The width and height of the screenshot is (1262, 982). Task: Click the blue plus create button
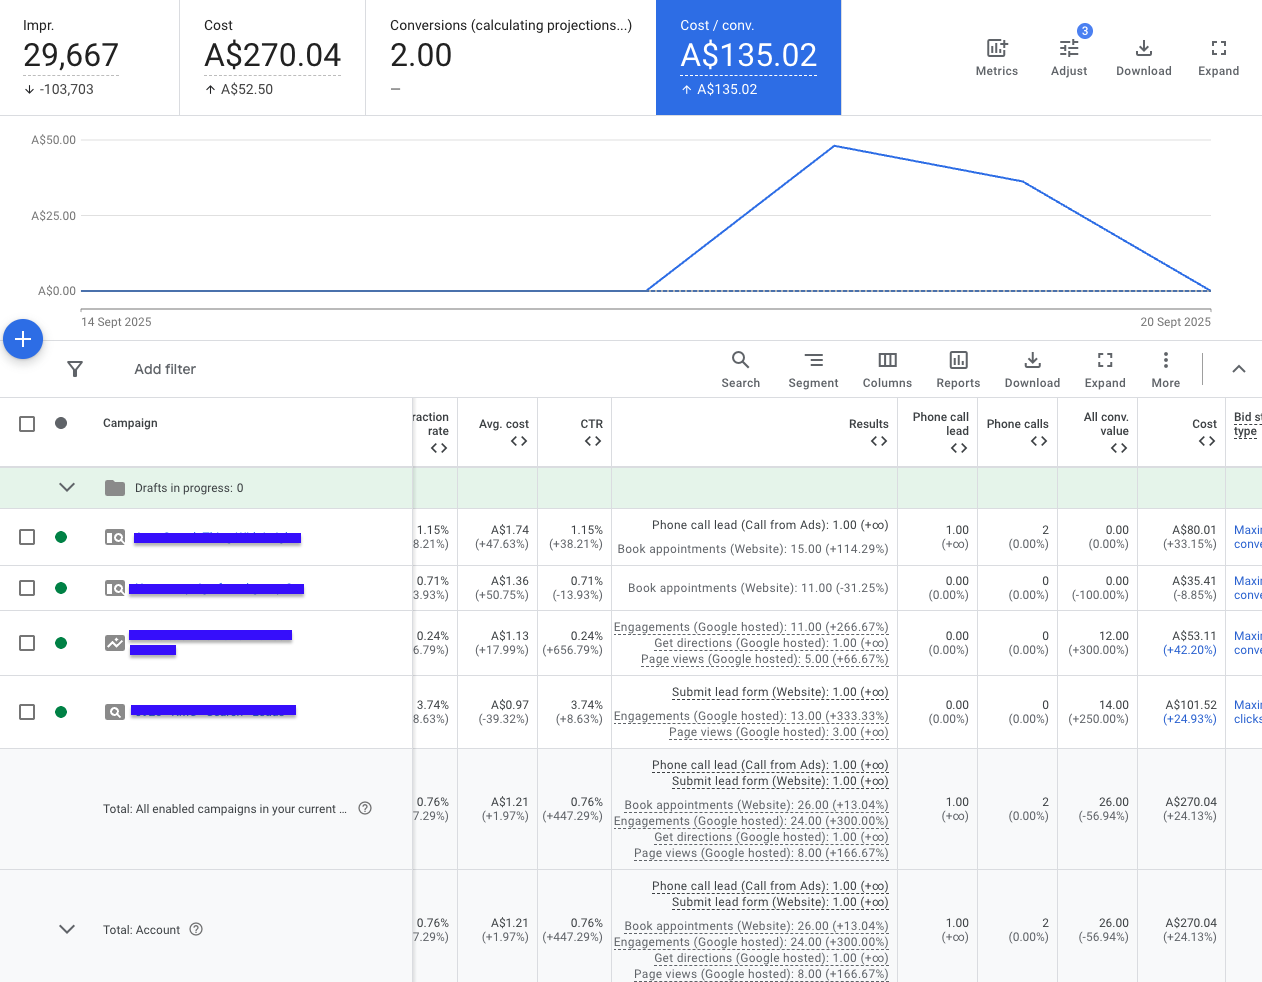click(23, 339)
